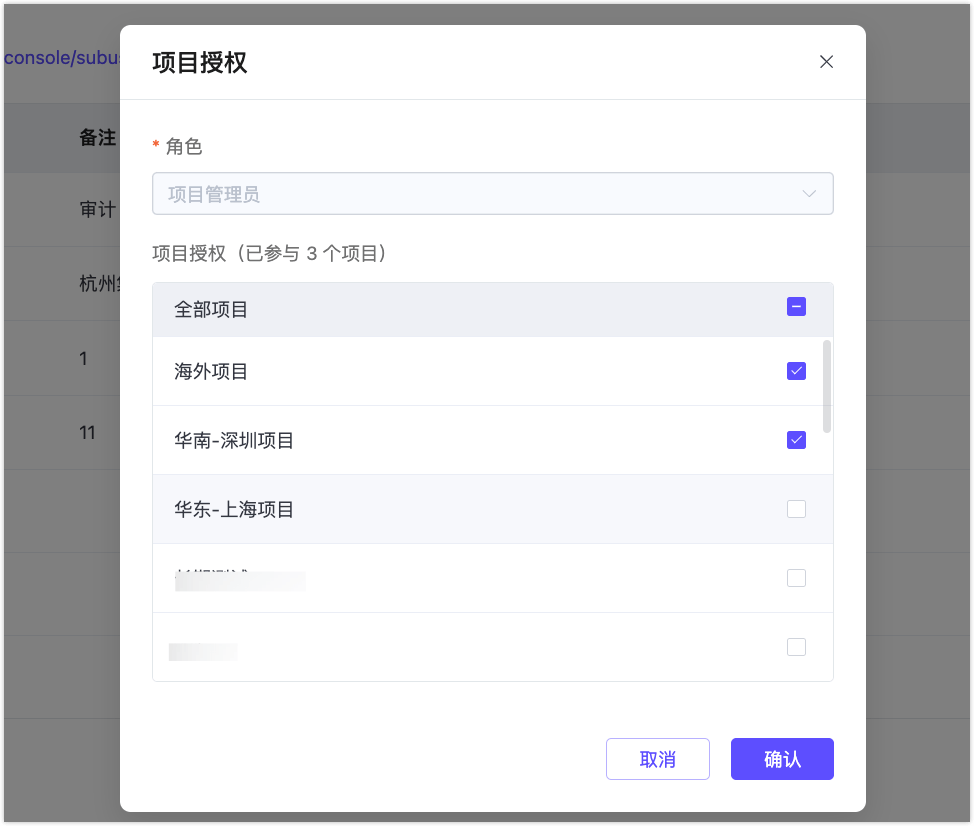974x826 pixels.
Task: Click the dropdown chevron on the role selector
Action: click(x=808, y=193)
